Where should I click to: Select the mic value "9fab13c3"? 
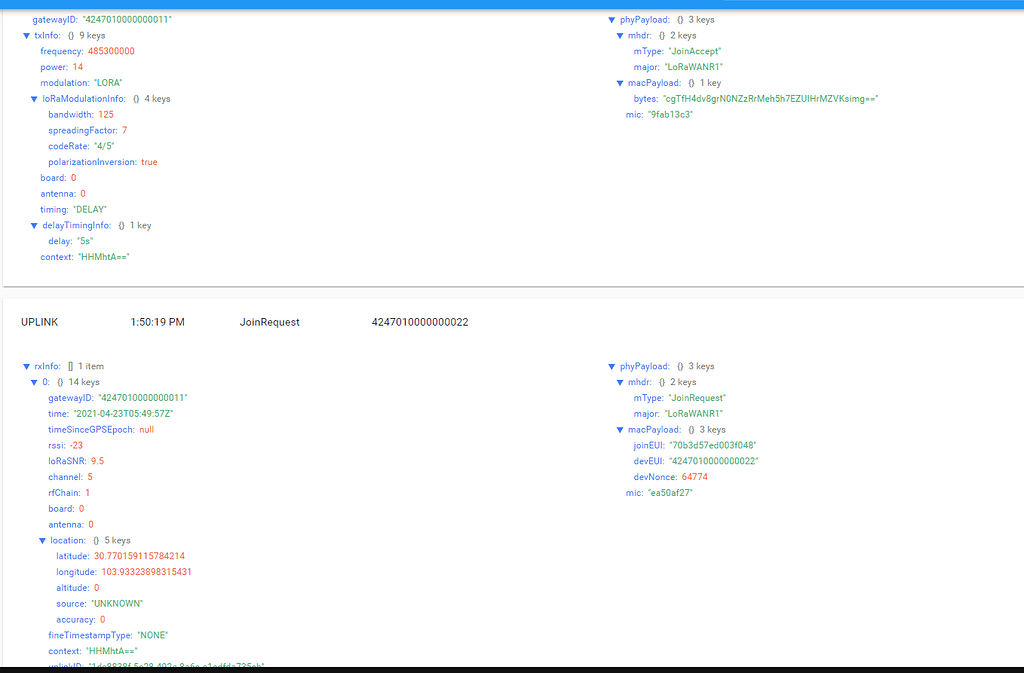click(671, 115)
